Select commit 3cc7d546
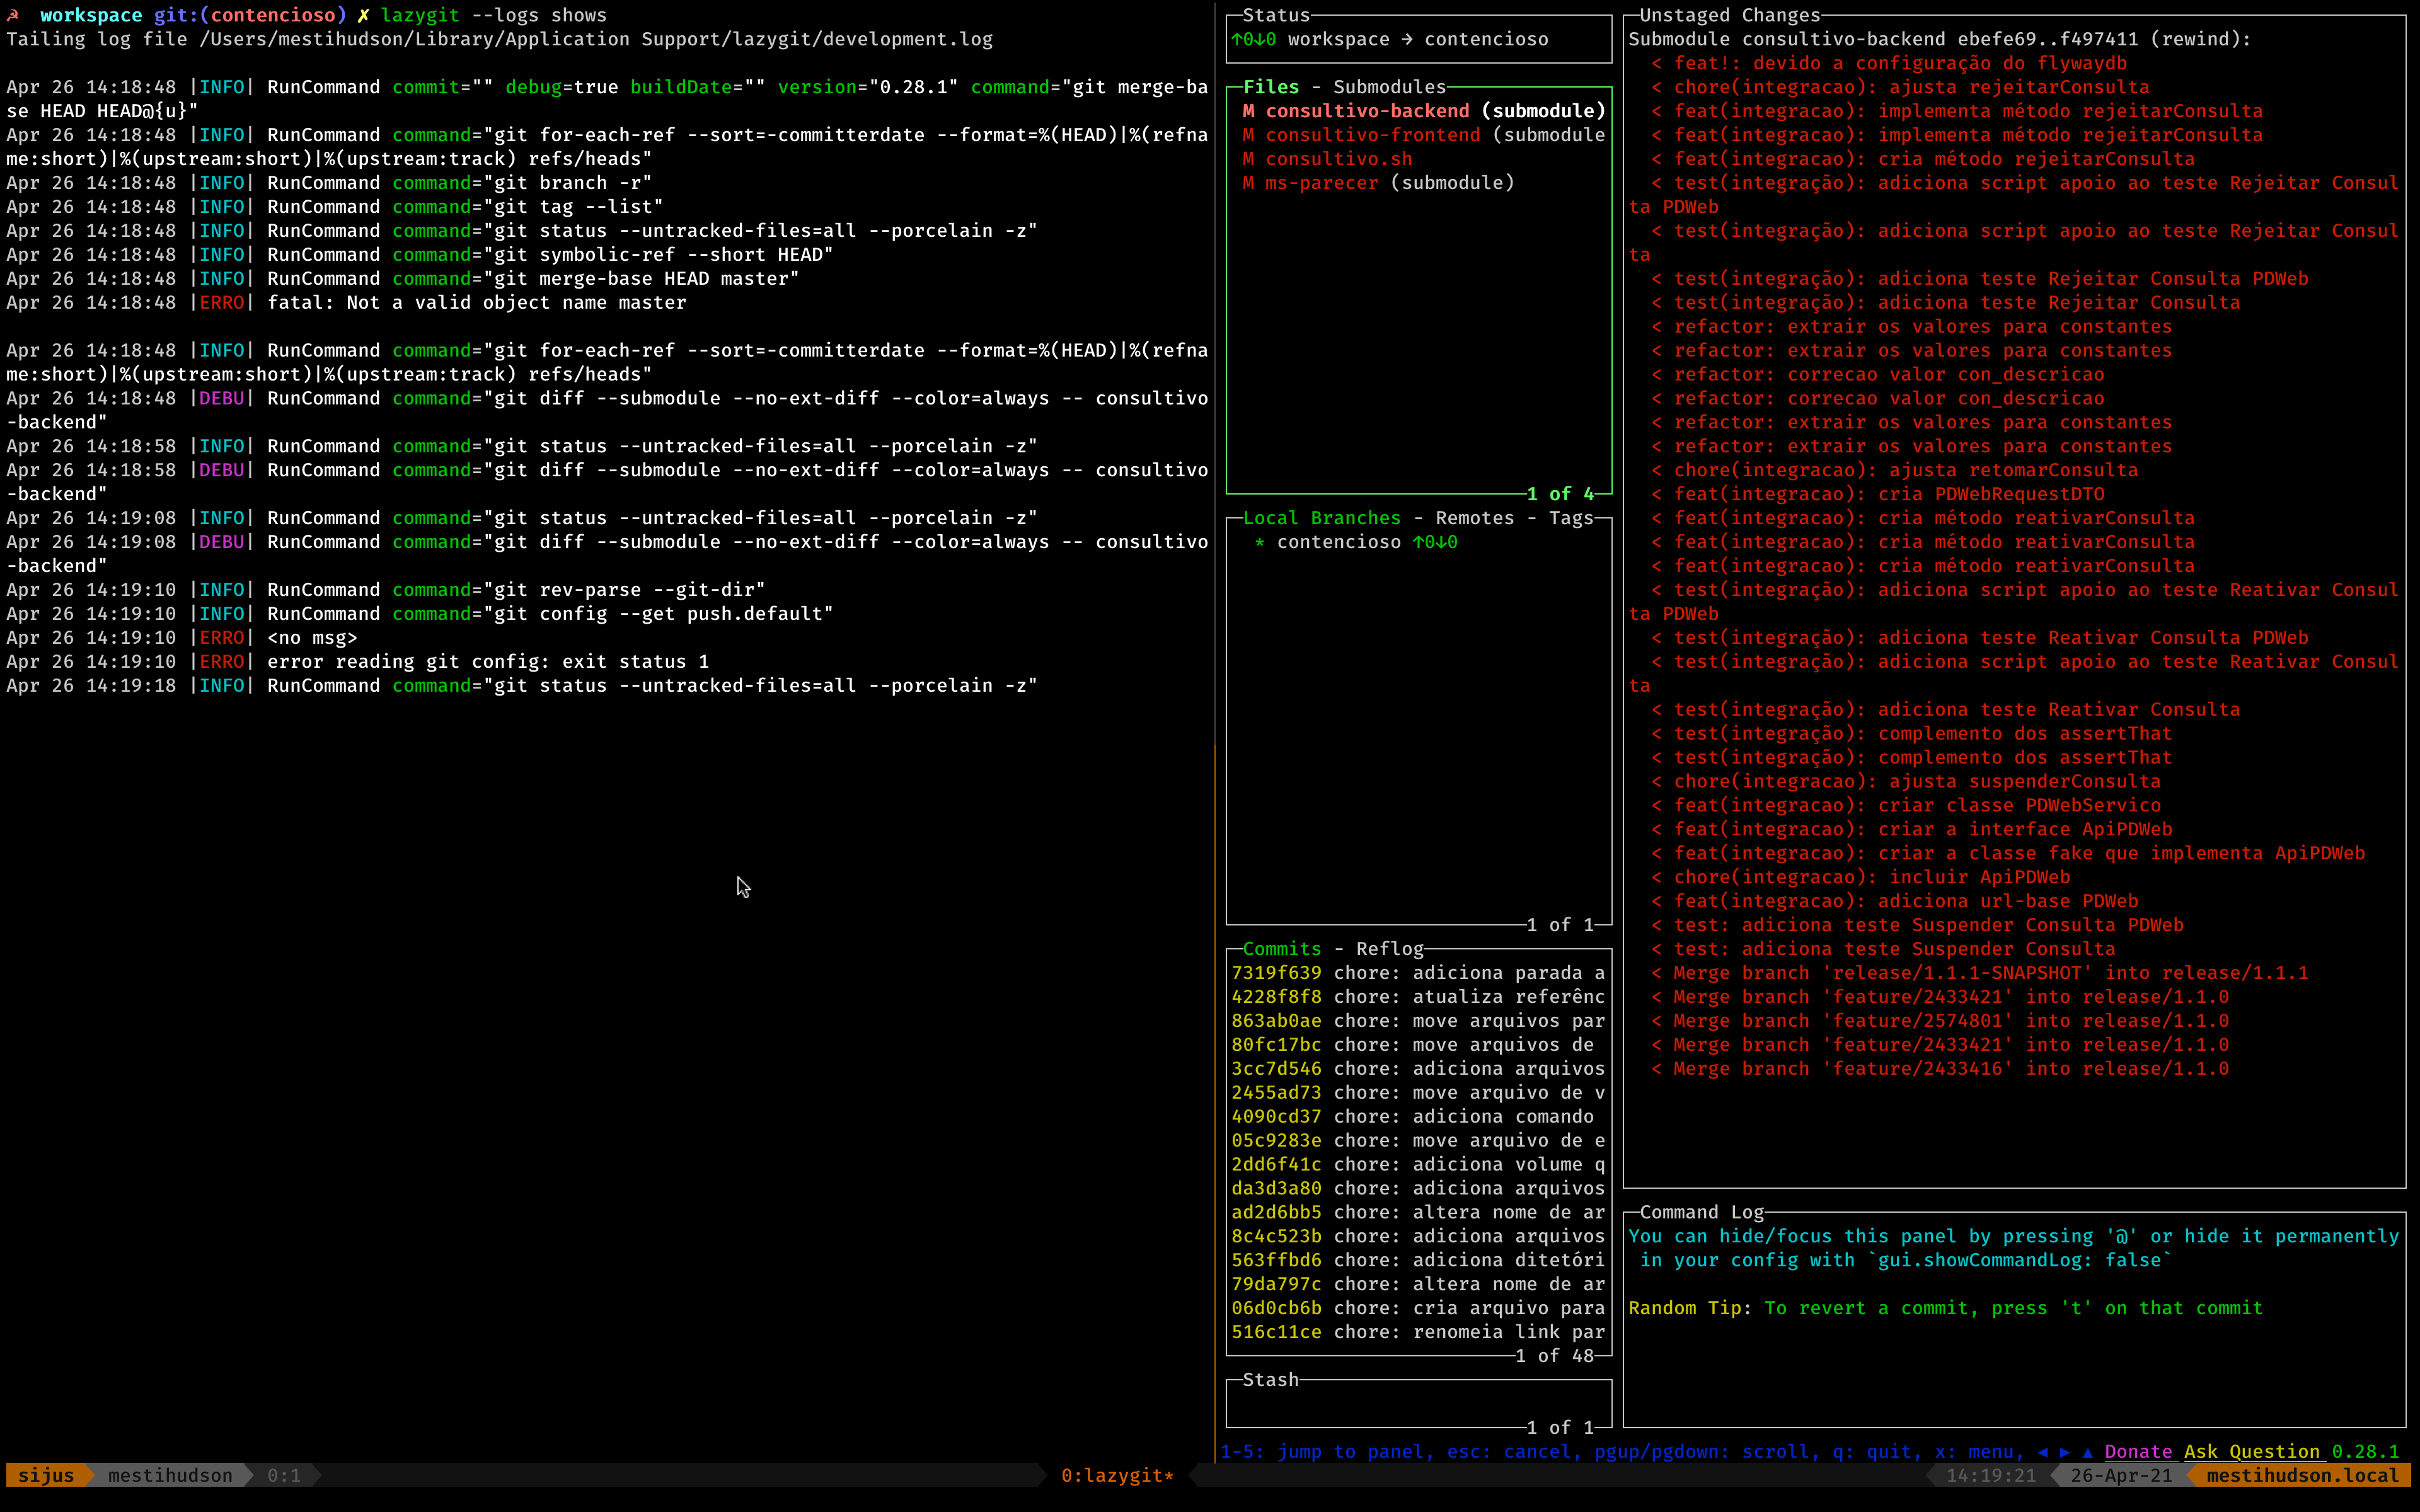Screen dimensions: 2420x1512 (1418, 1069)
